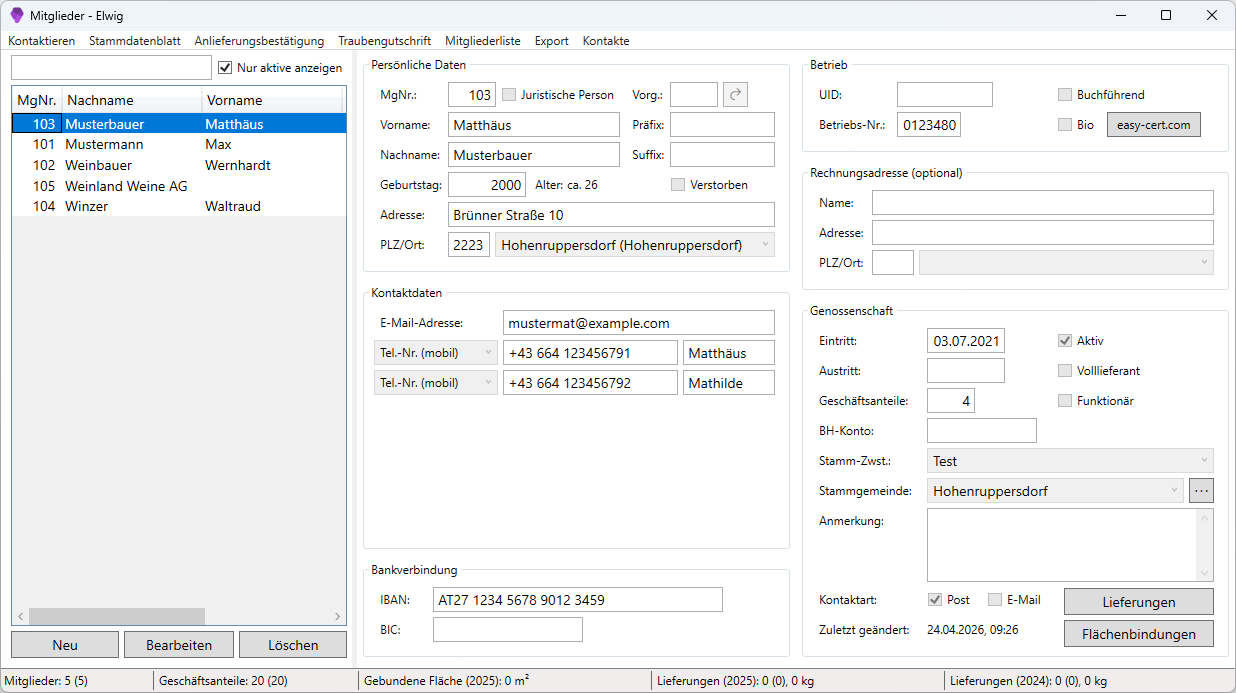Viewport: 1236px width, 693px height.
Task: Open the Hohenruppersdorf PLZ/Ort dropdown
Action: pyautogui.click(x=635, y=245)
